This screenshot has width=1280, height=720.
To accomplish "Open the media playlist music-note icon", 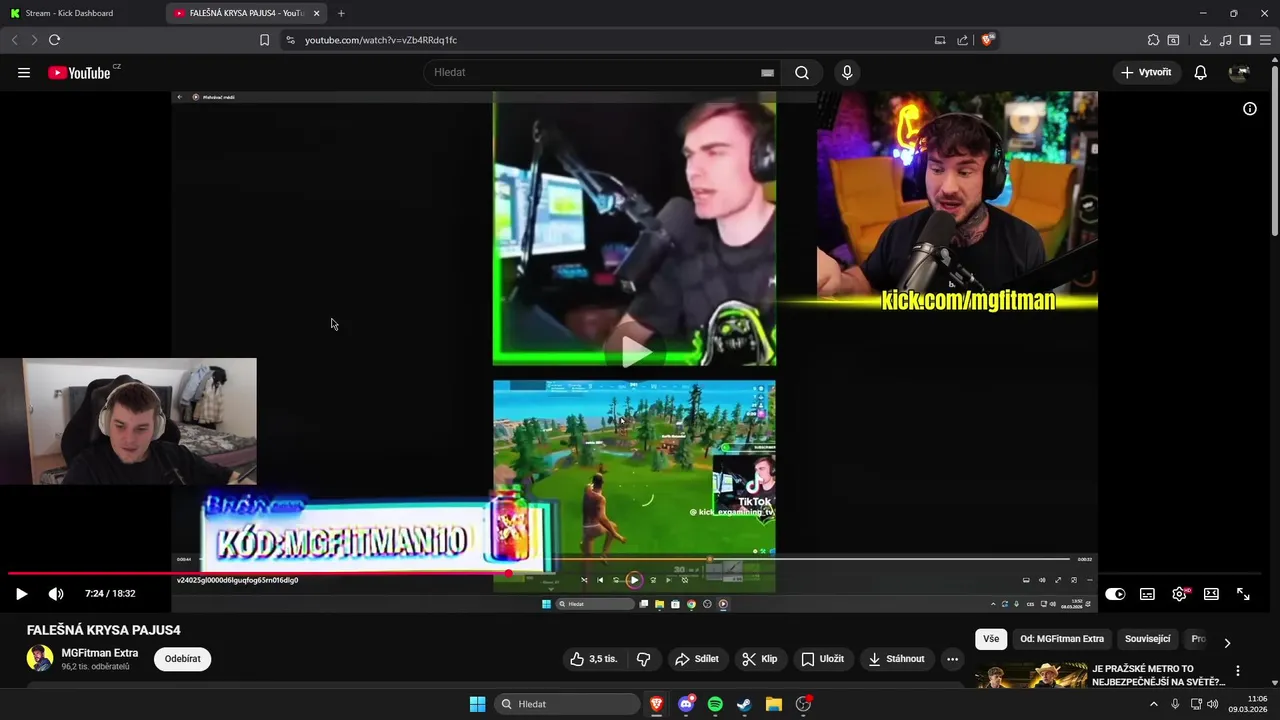I will coord(1226,40).
